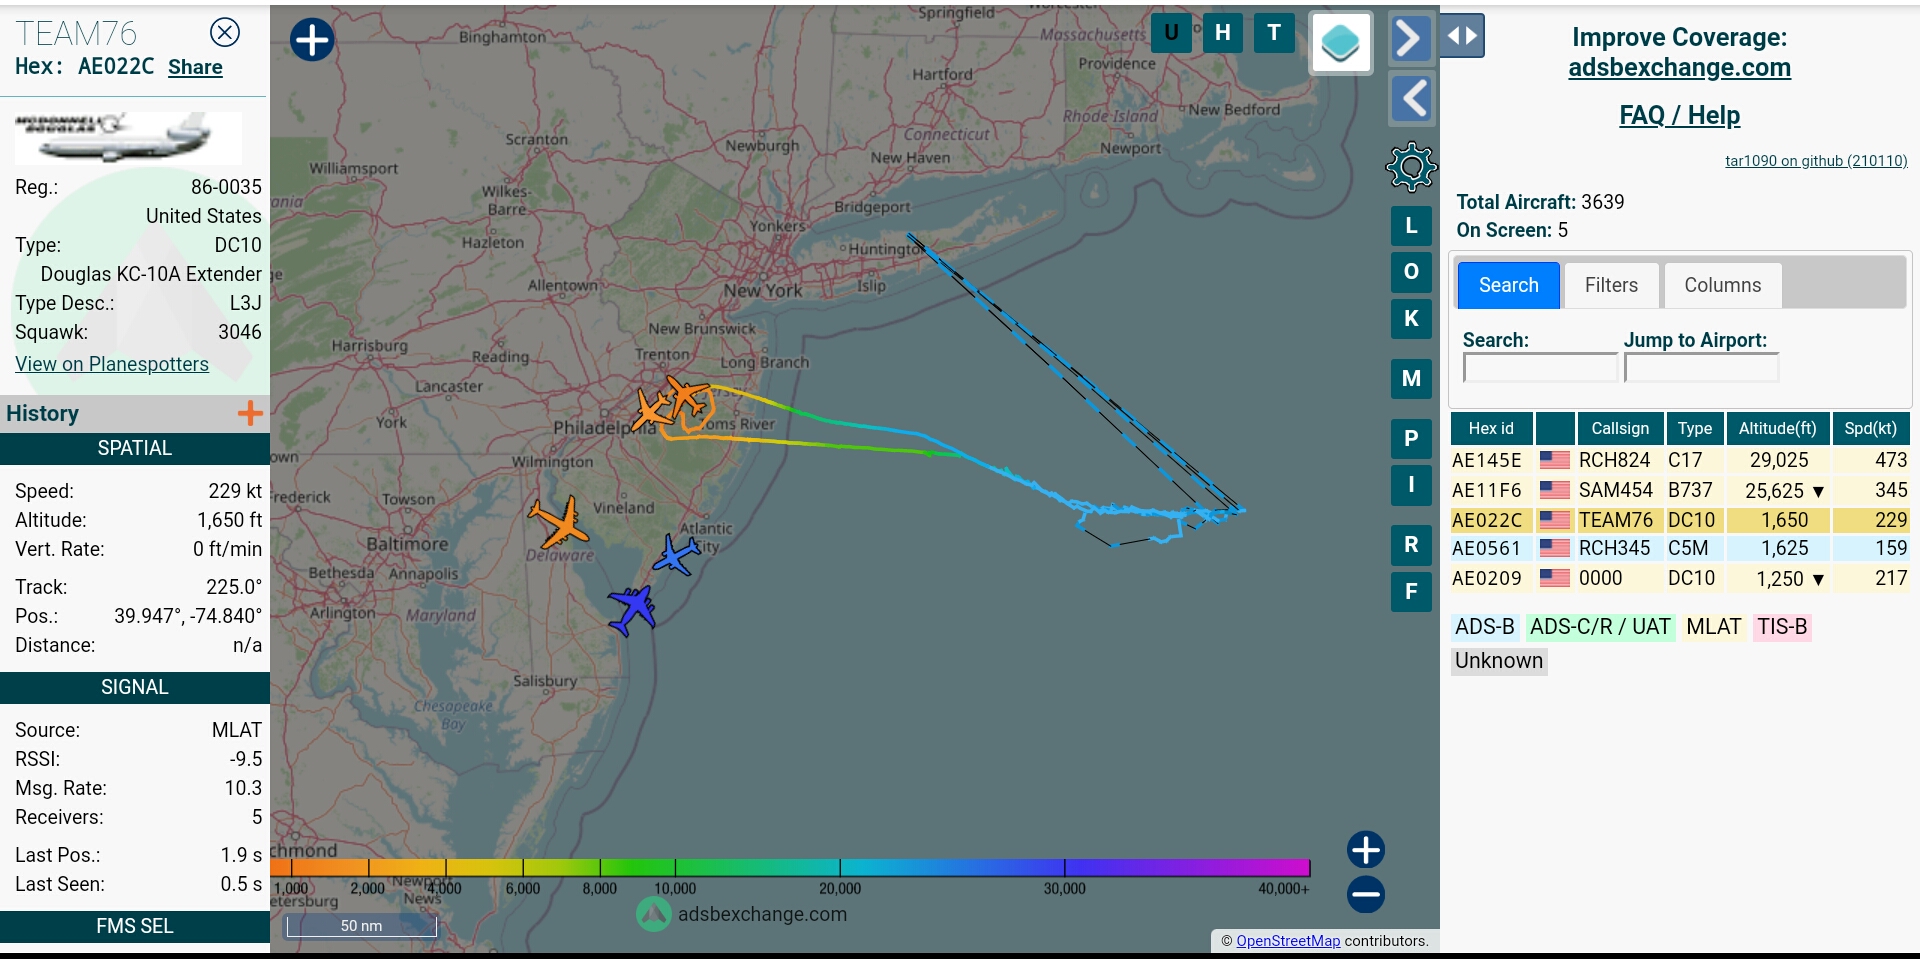Click the altitude color scale bar
This screenshot has width=1920, height=959.
click(790, 867)
